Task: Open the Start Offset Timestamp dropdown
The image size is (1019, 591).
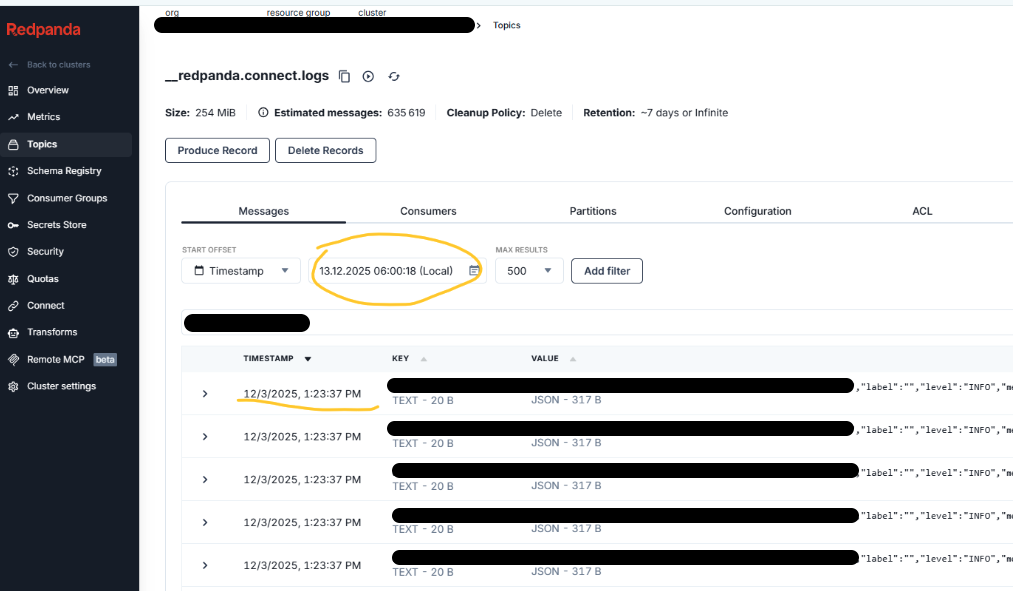Action: point(241,270)
